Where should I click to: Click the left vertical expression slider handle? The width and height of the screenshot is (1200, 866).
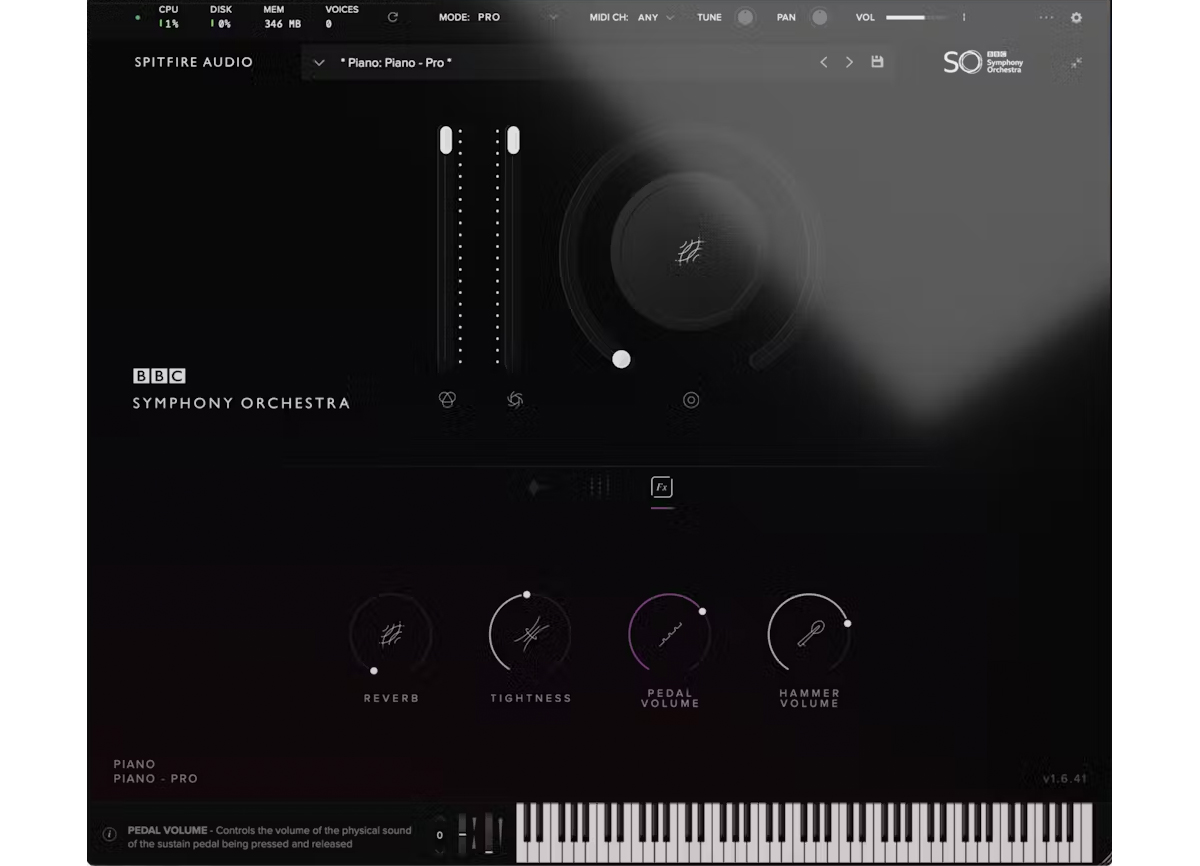pyautogui.click(x=446, y=140)
